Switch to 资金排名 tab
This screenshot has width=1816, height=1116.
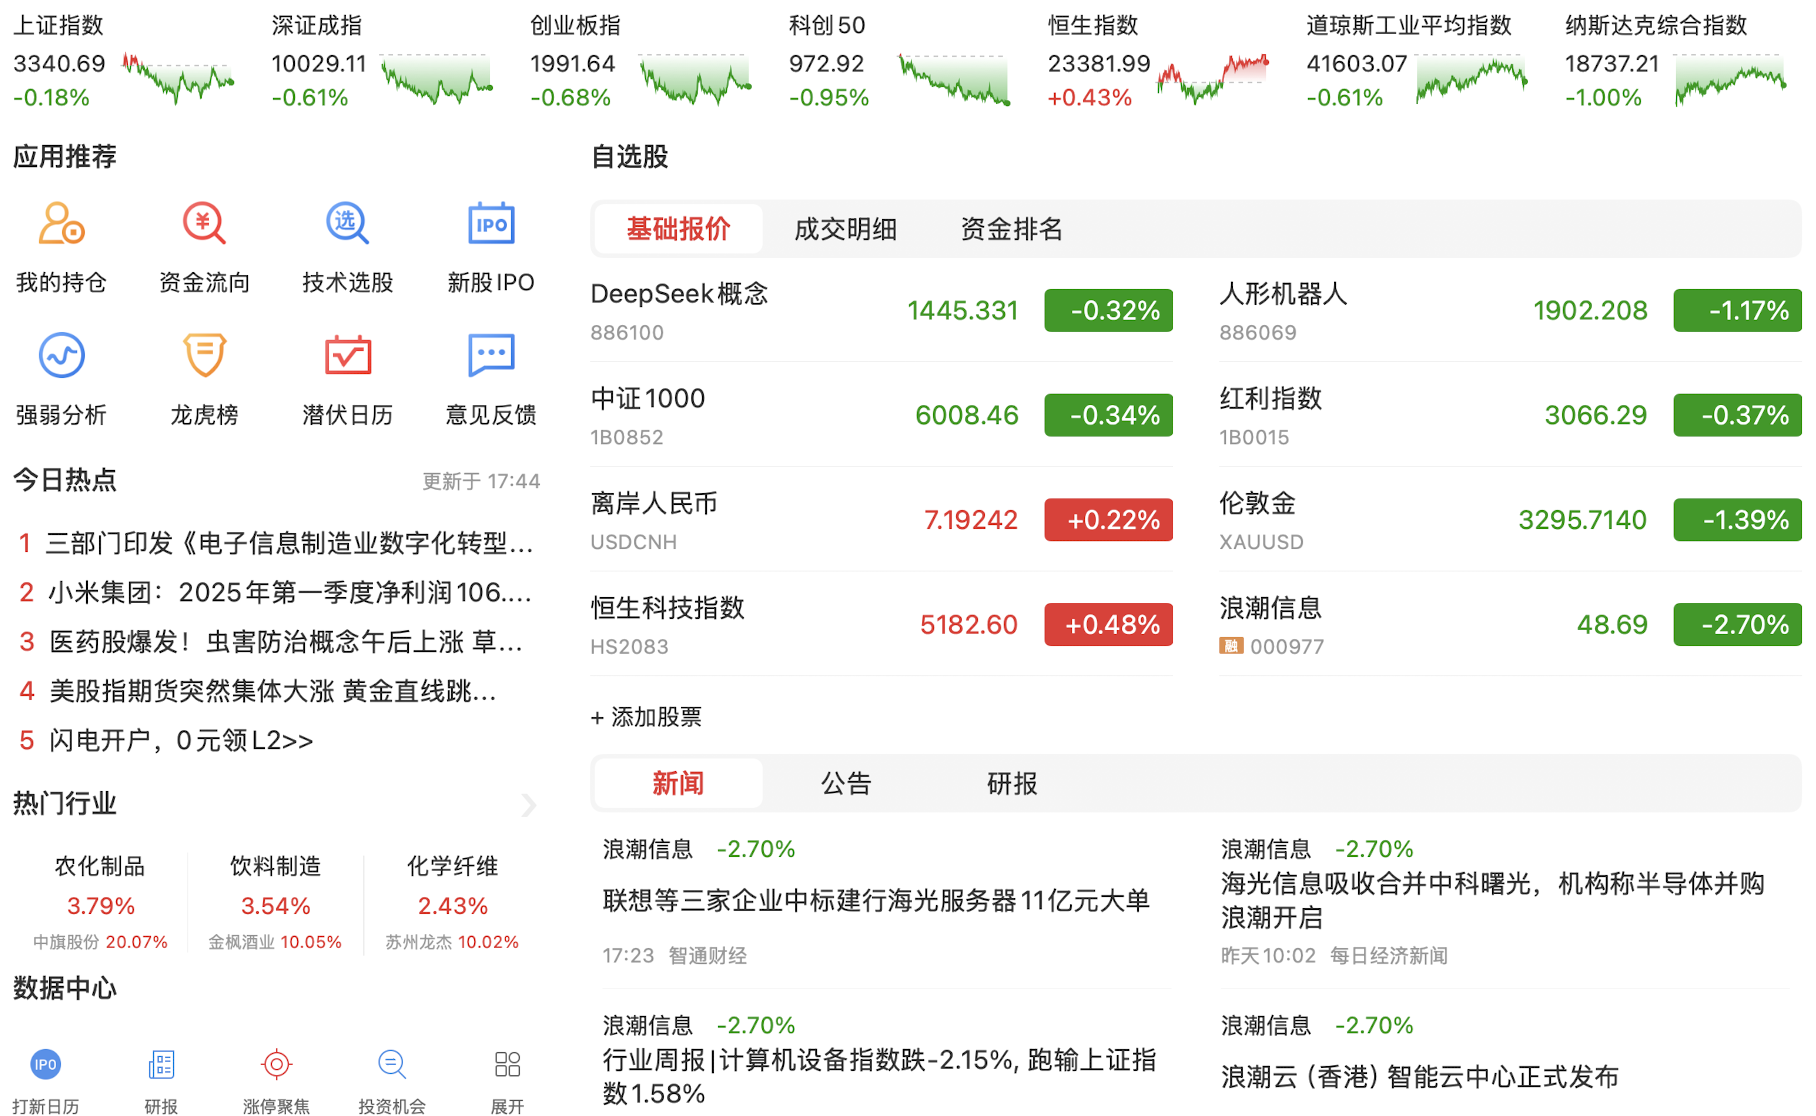coord(1011,229)
